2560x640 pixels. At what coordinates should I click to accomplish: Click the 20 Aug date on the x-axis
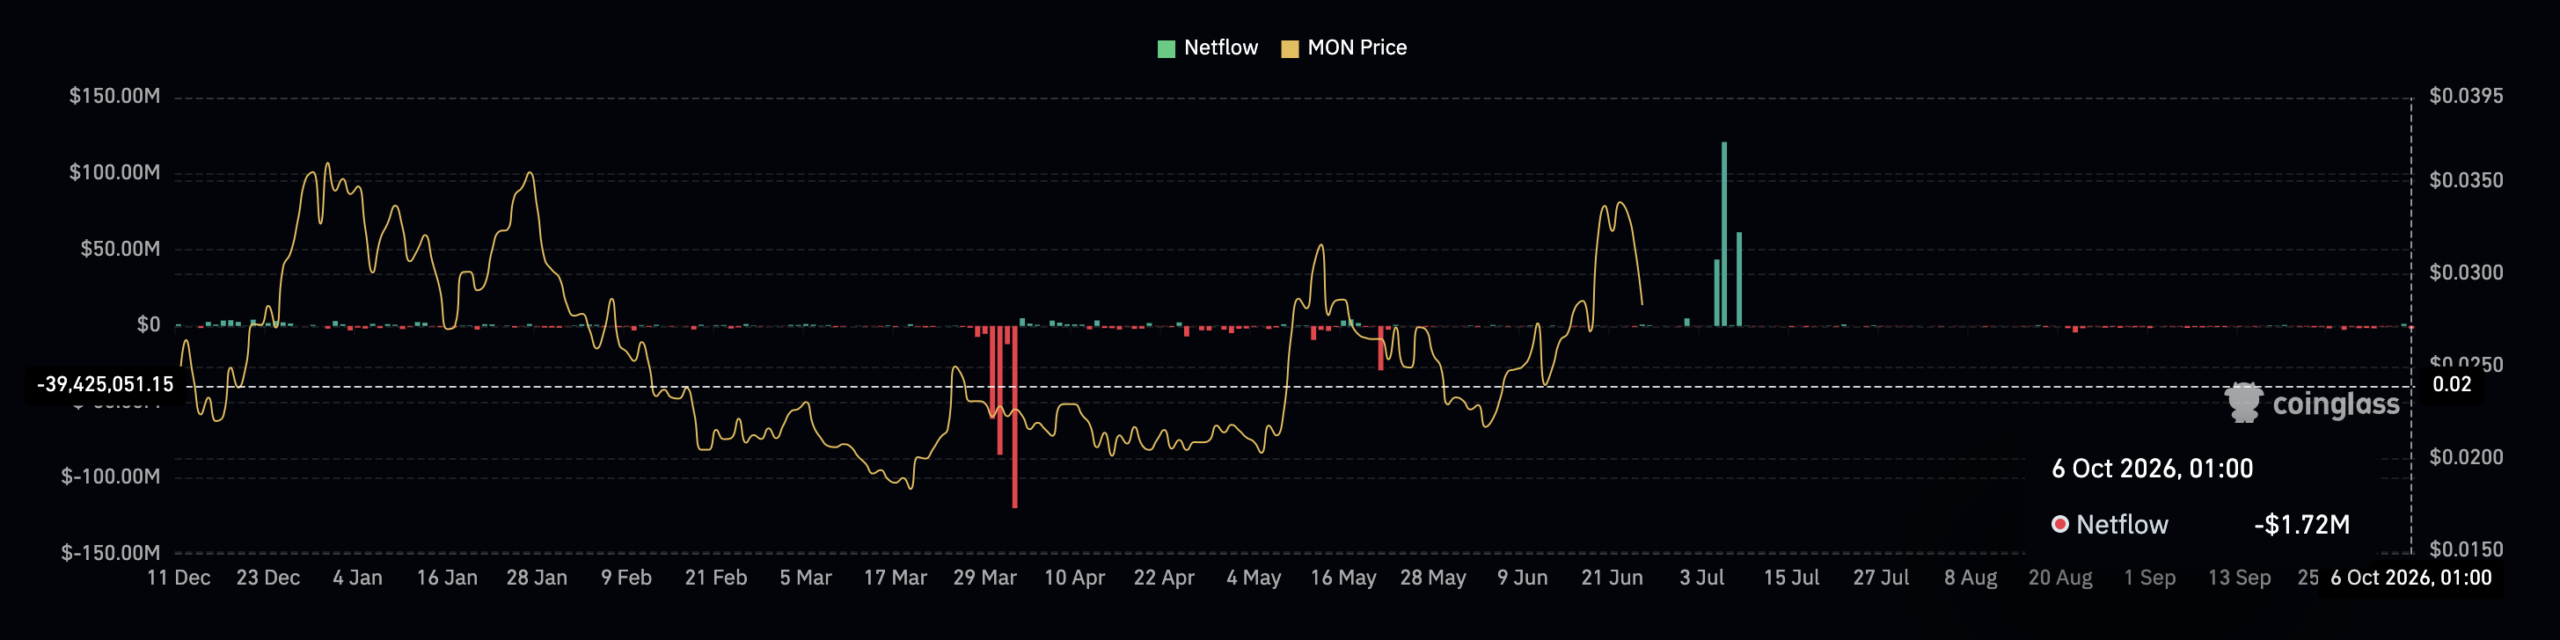(2060, 578)
